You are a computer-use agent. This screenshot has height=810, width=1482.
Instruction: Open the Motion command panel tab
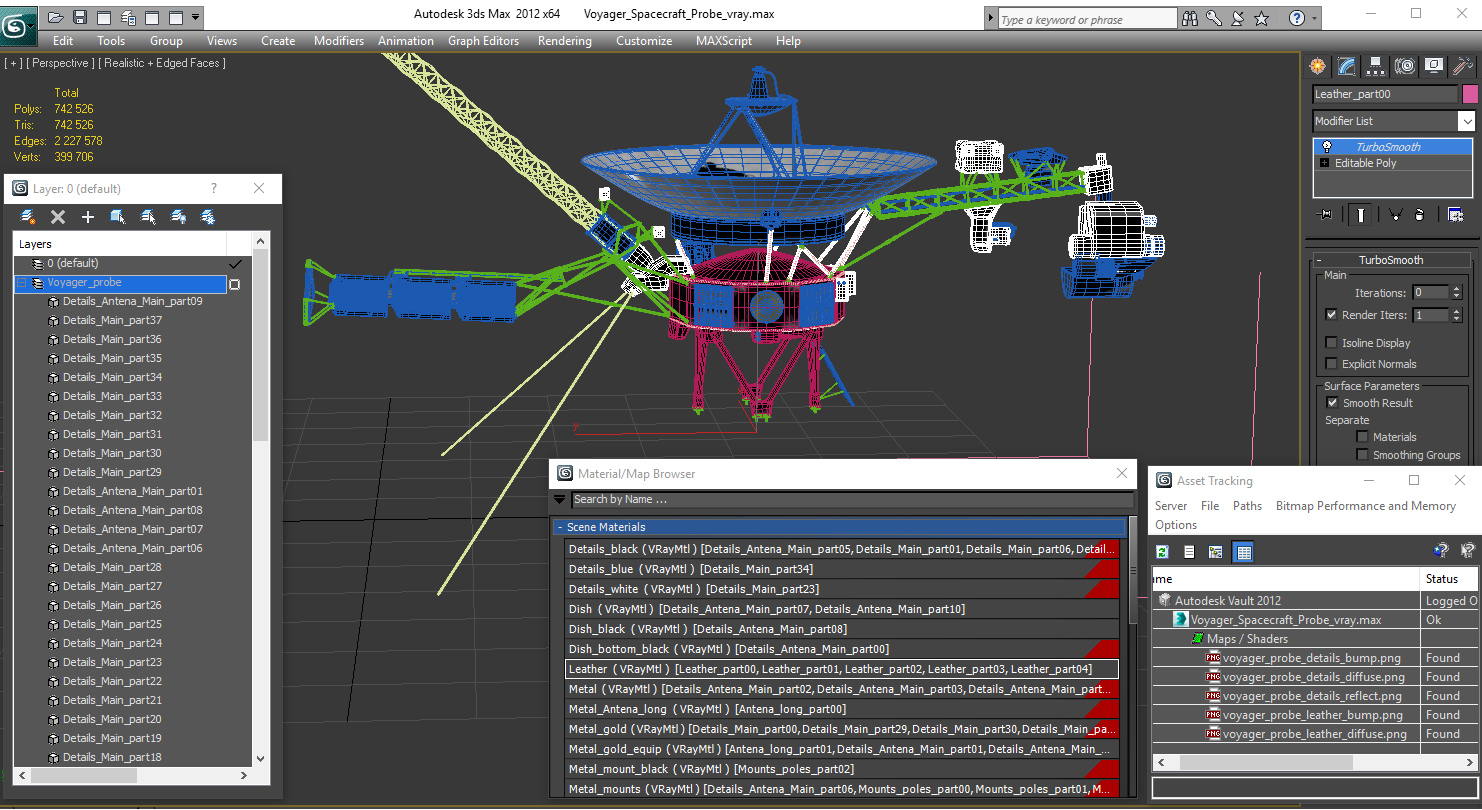(1405, 66)
